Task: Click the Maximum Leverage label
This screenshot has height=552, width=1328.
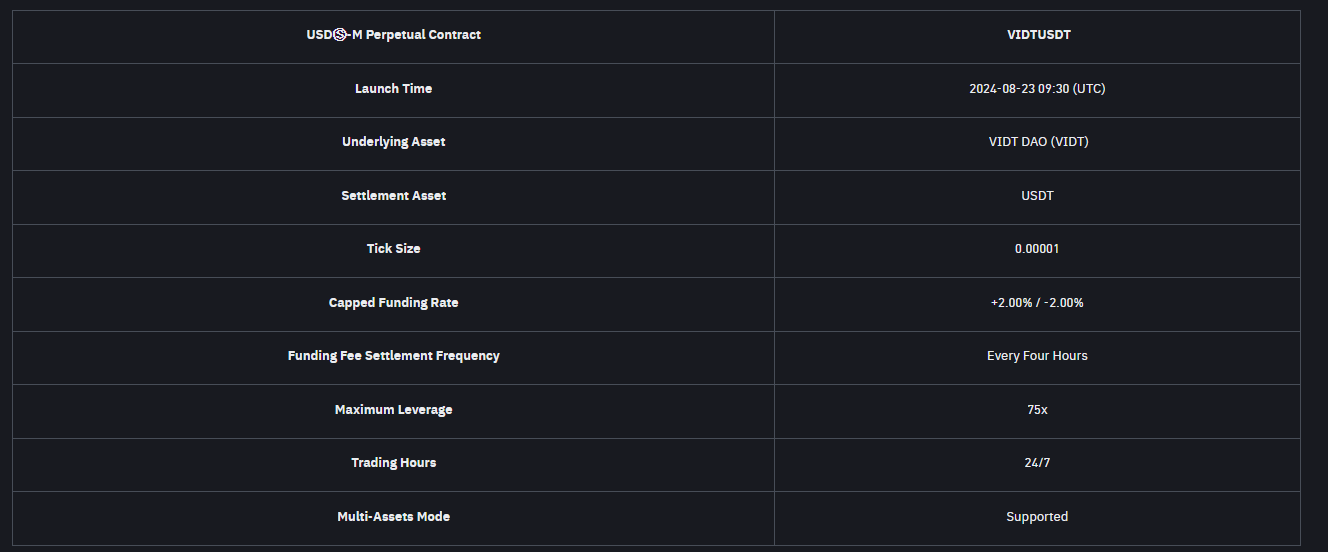Action: click(393, 410)
